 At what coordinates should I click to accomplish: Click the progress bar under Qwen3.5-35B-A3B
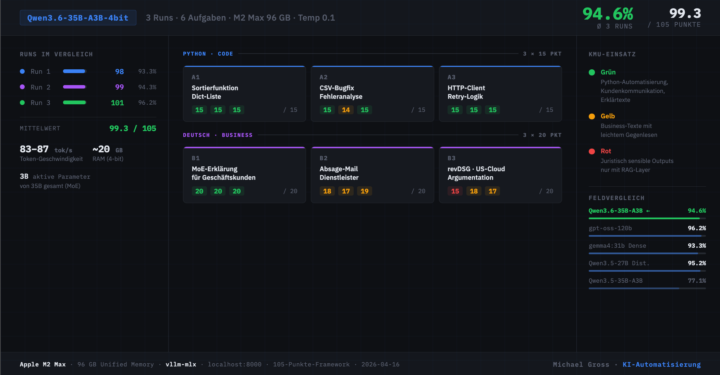[x=647, y=289]
